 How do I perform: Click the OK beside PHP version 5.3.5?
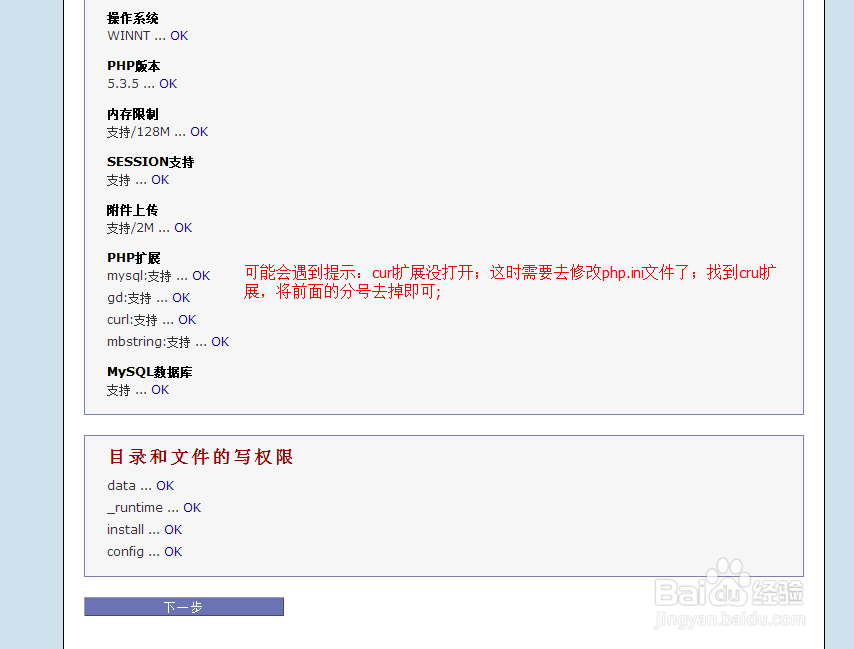[167, 83]
